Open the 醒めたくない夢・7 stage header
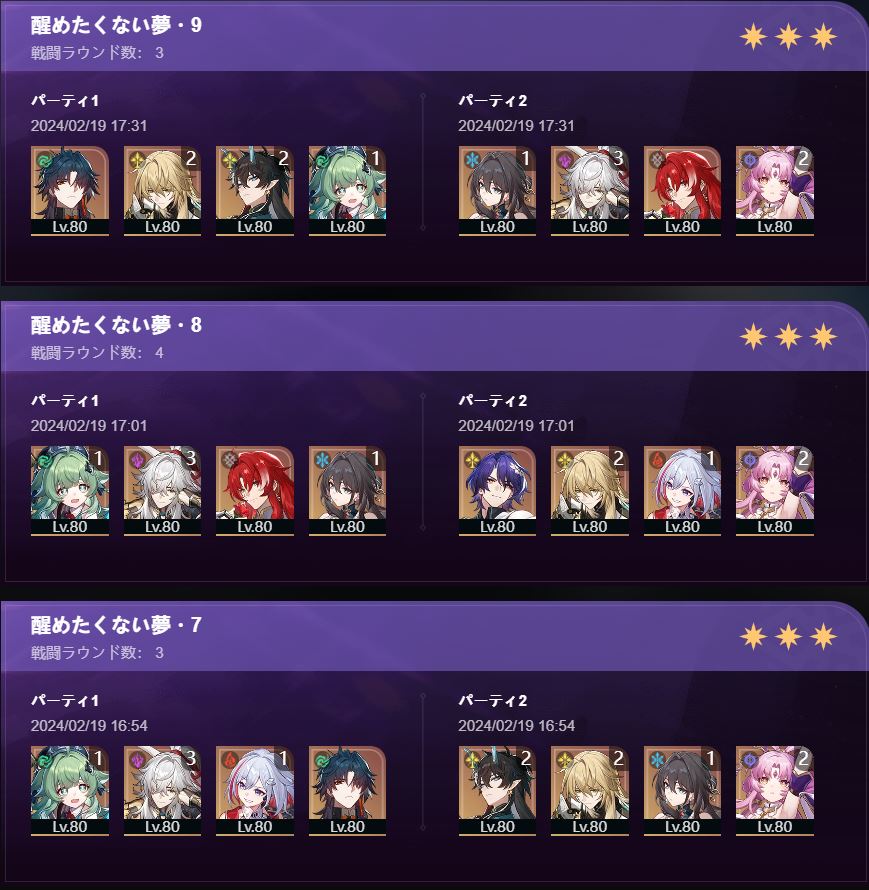This screenshot has width=869, height=890. 116,625
